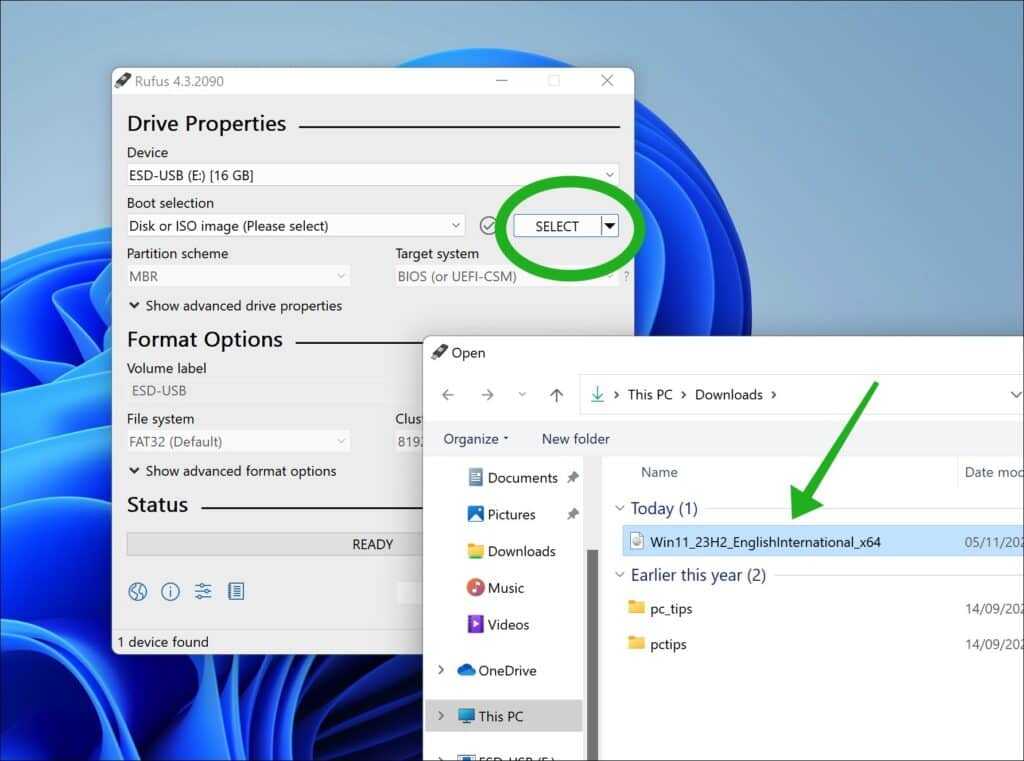Viewport: 1024px width, 761px height.
Task: Open recent locations dropdown chevron
Action: tap(522, 395)
